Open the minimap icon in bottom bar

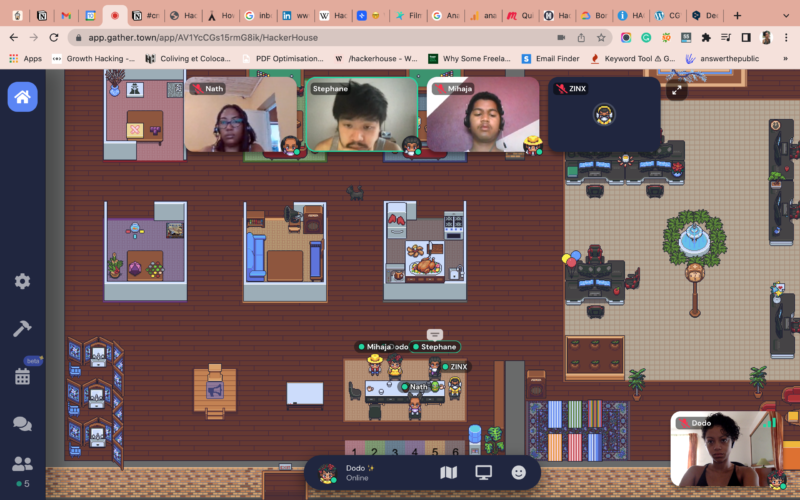coord(449,472)
